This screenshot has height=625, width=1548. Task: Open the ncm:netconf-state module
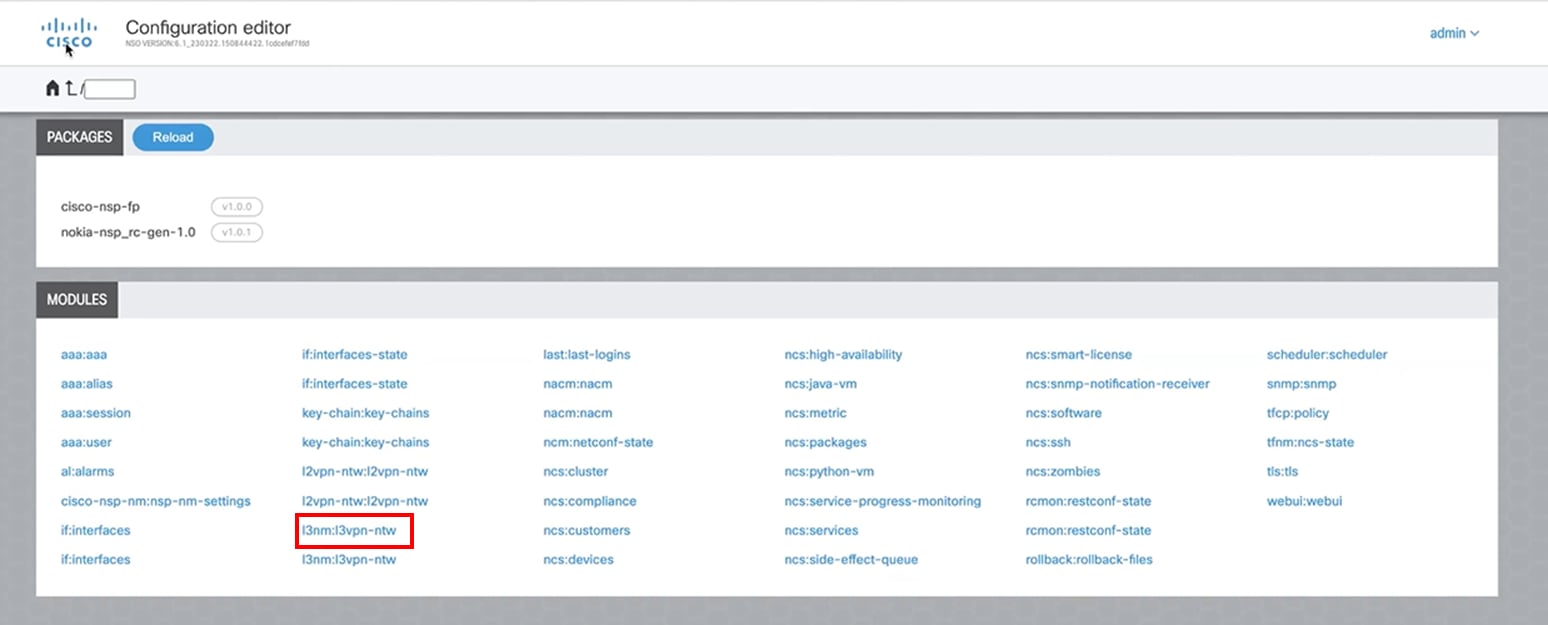pos(598,442)
